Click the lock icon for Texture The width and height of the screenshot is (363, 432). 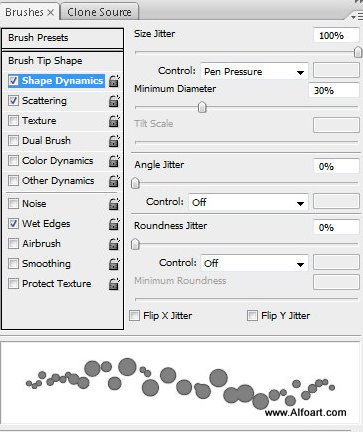pos(114,121)
